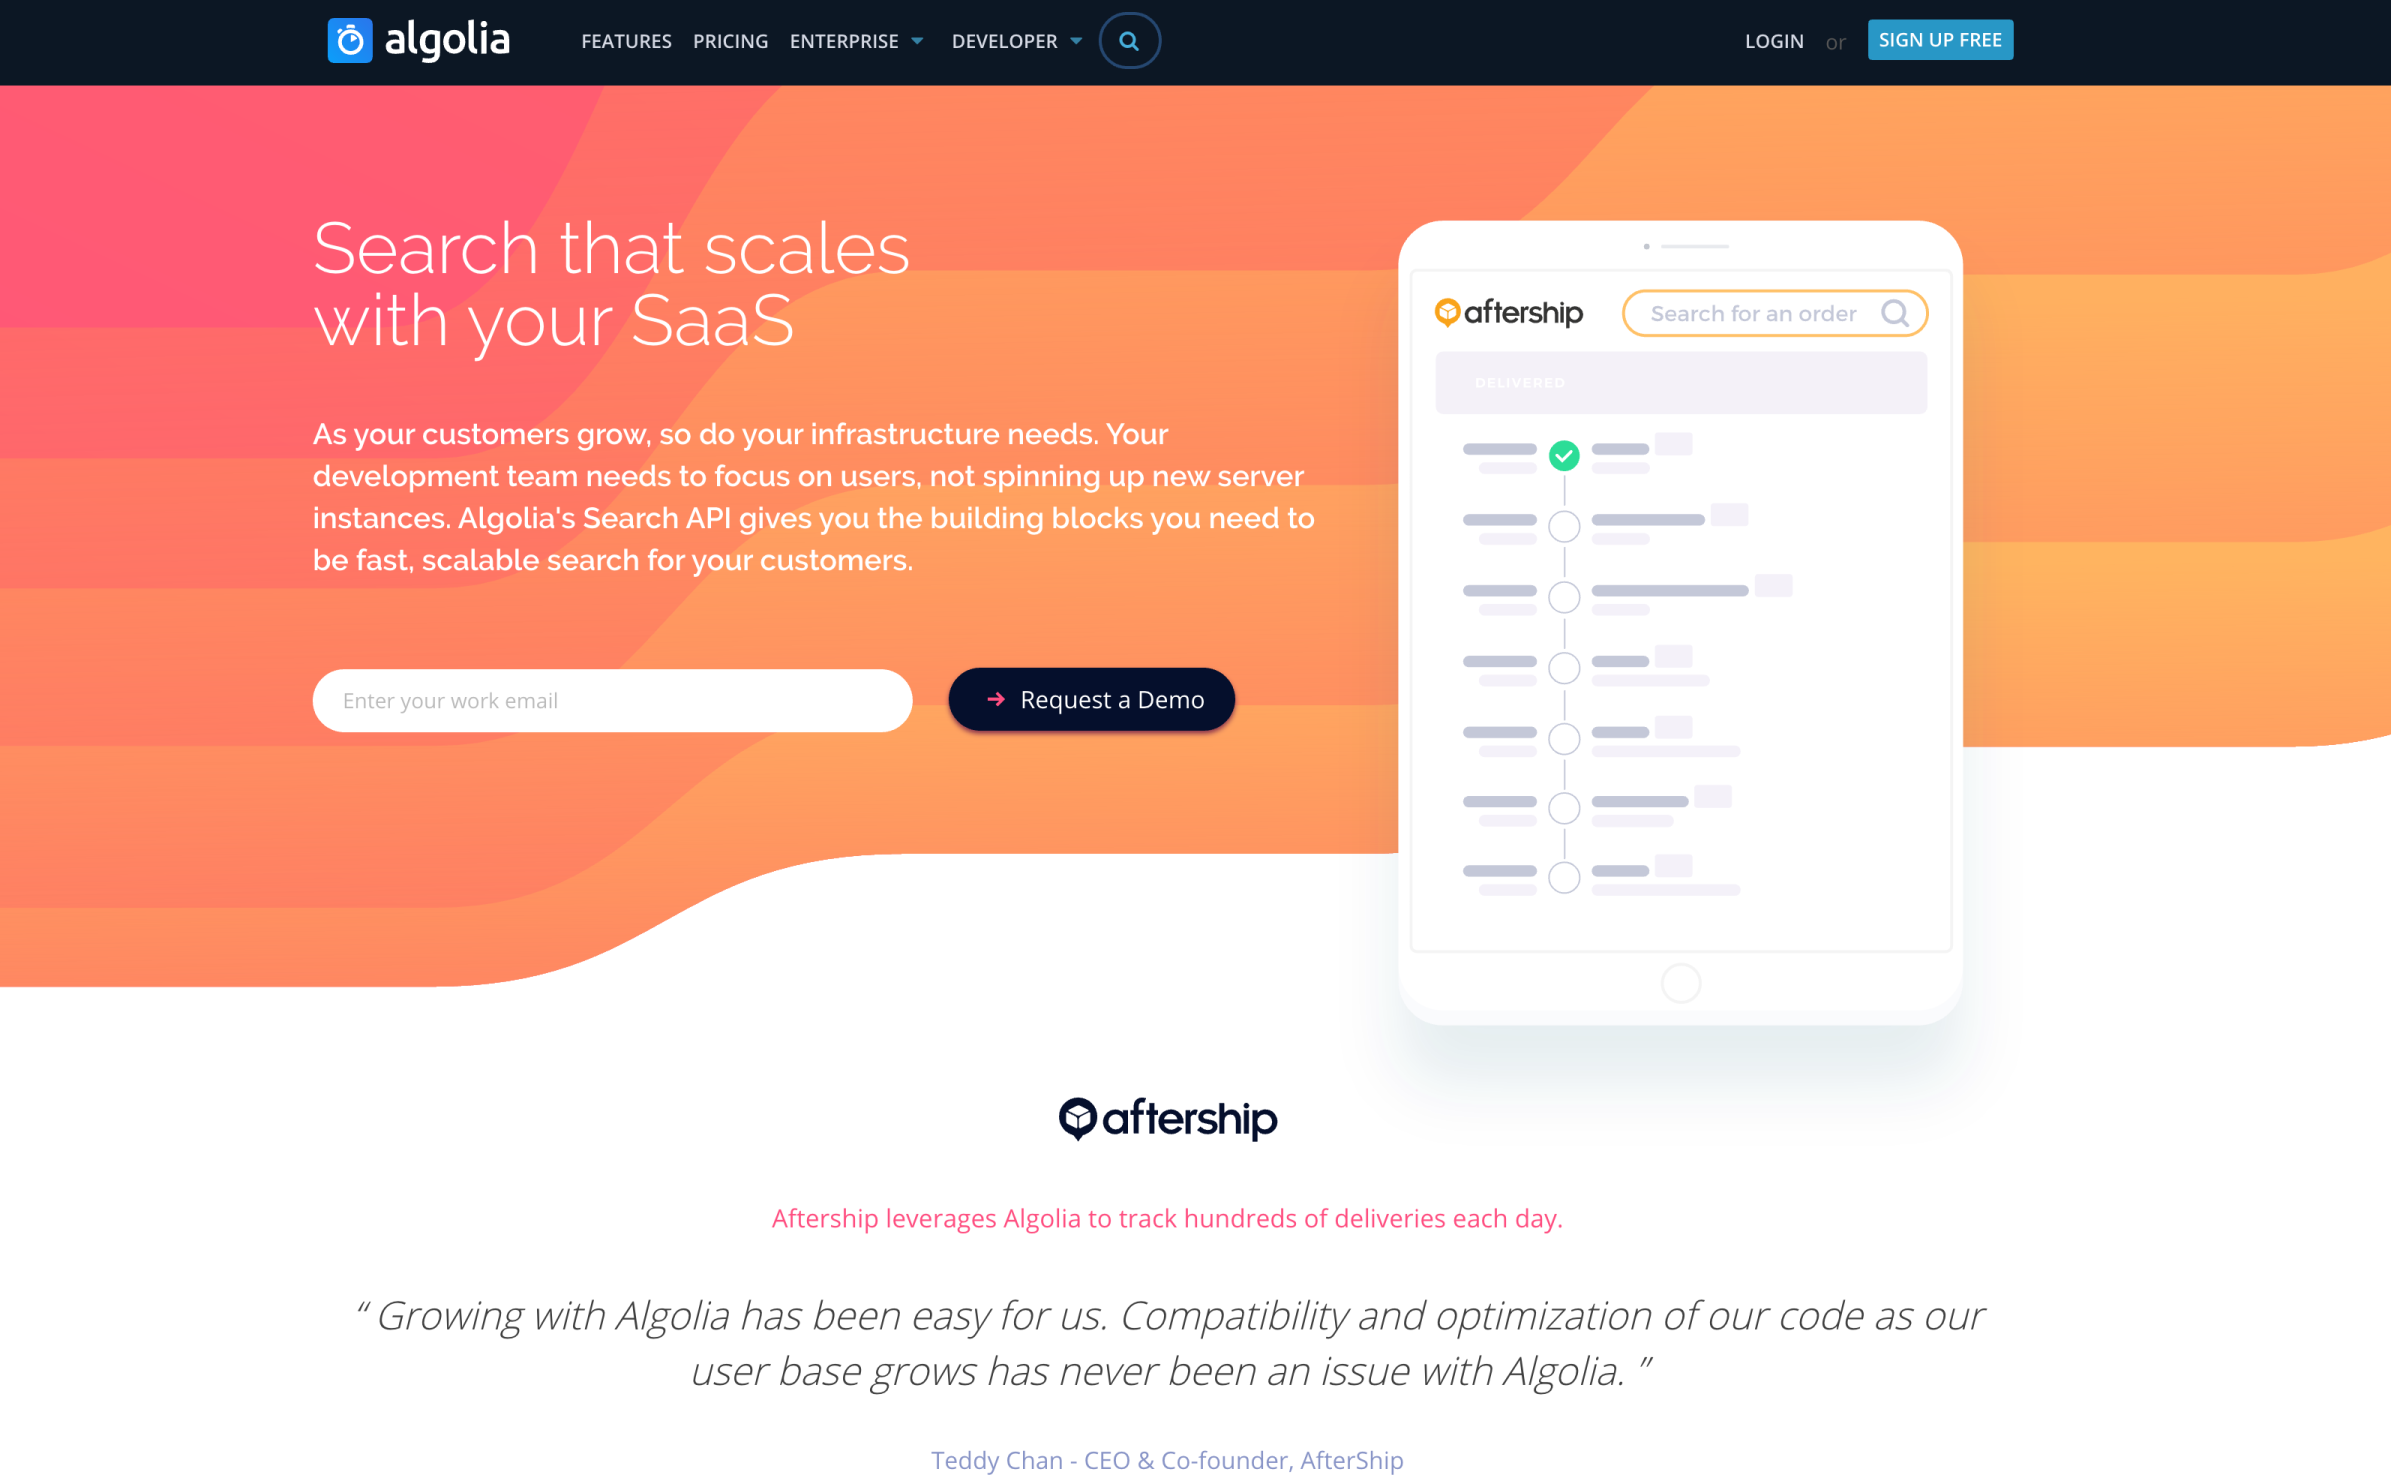Click the SIGN UP FREE button

coord(1938,39)
